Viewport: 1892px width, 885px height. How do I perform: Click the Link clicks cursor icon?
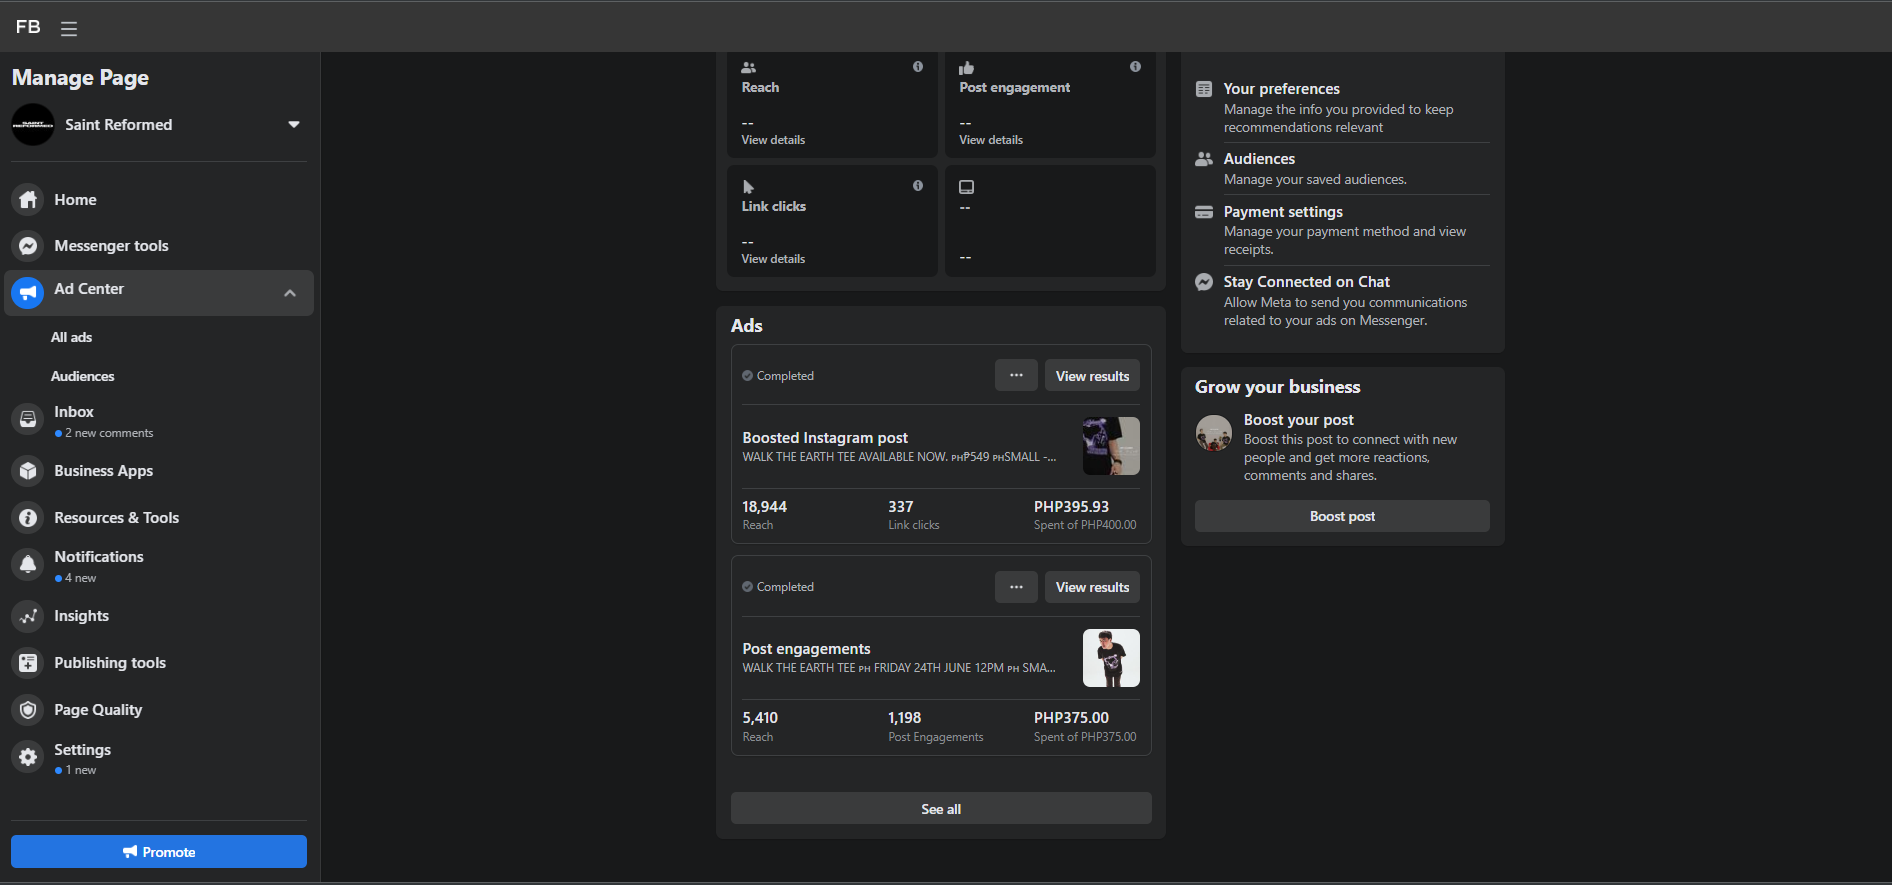point(748,187)
